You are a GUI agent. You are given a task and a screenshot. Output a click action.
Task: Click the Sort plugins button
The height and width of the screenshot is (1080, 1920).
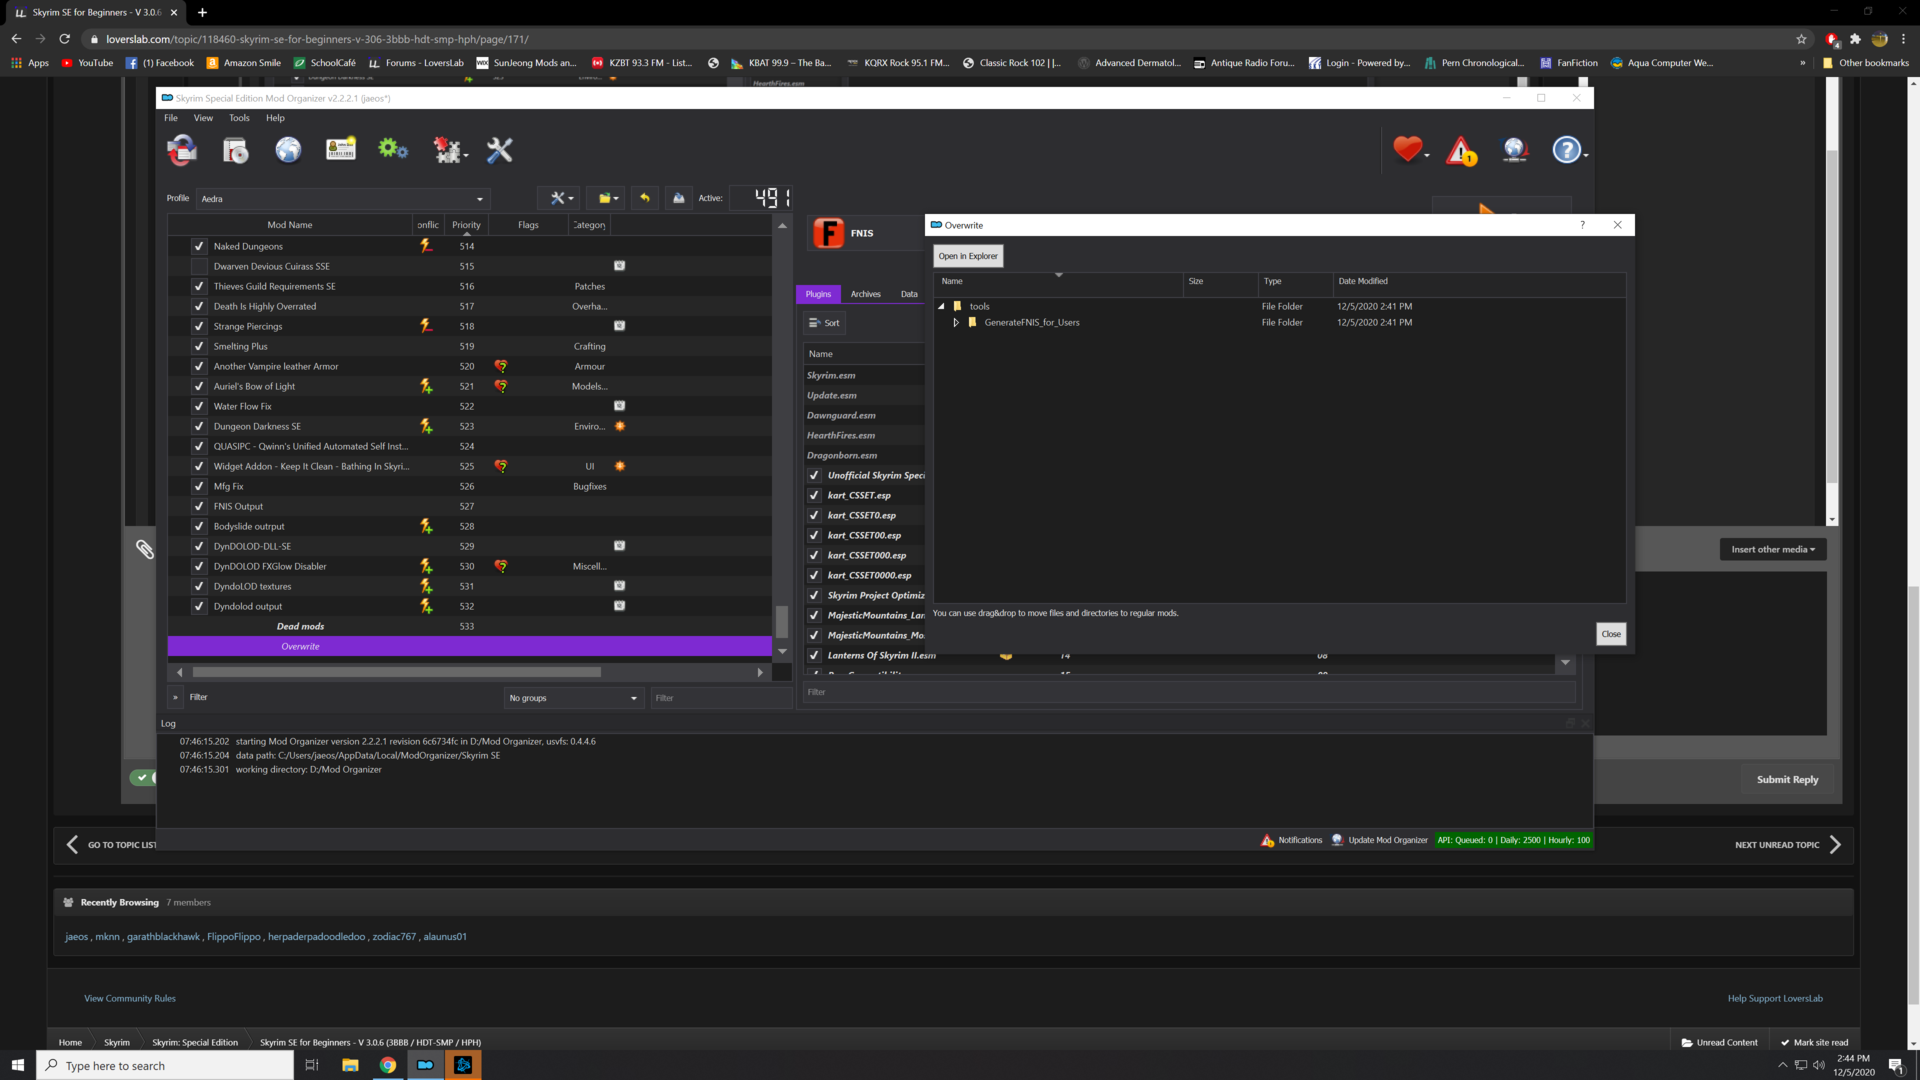825,323
